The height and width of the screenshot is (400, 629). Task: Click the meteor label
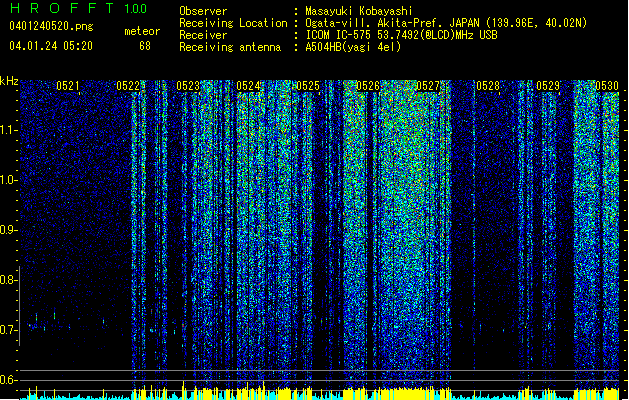[x=142, y=31]
